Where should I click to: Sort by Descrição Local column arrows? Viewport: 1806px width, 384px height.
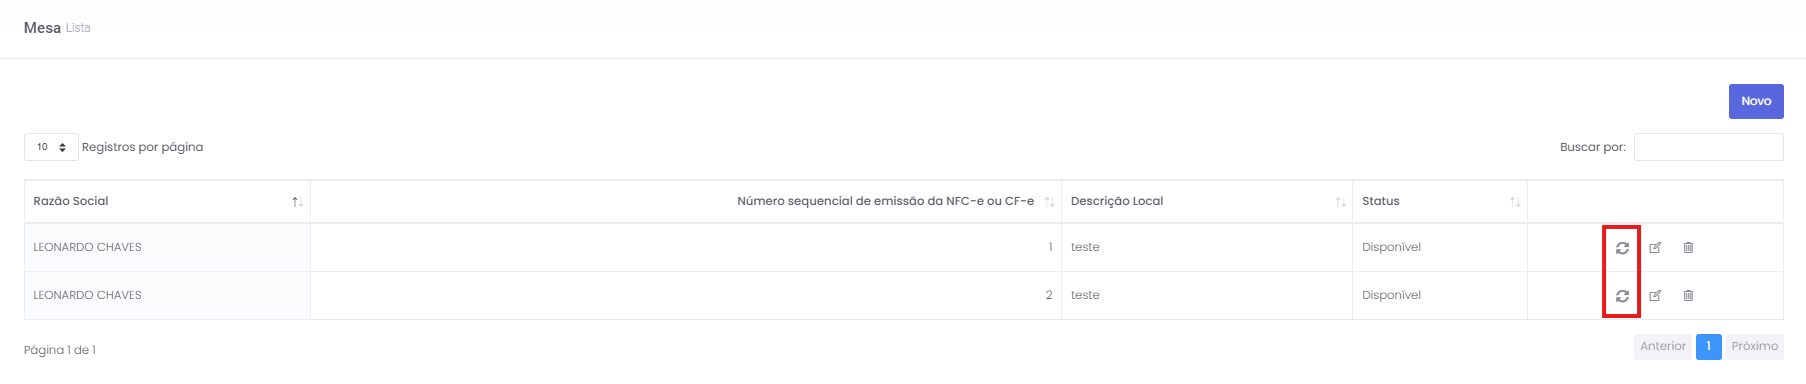click(1340, 202)
